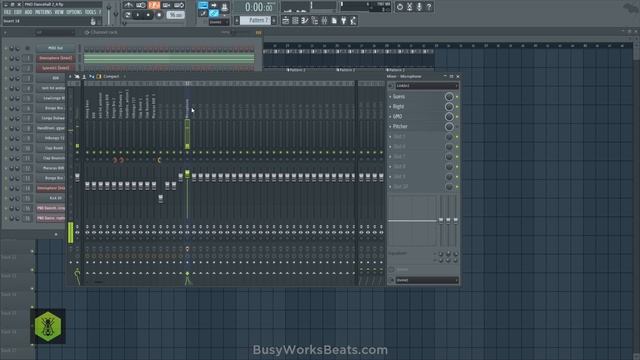Toggle the Slot 5 enable LED

point(457,137)
